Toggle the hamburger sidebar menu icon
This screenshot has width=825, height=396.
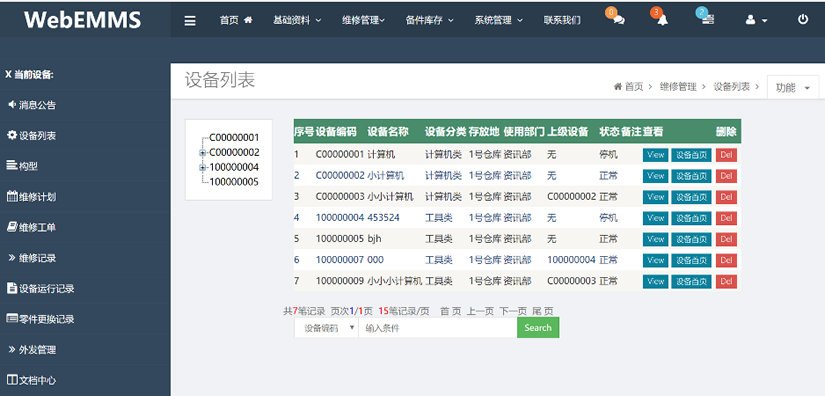point(190,21)
